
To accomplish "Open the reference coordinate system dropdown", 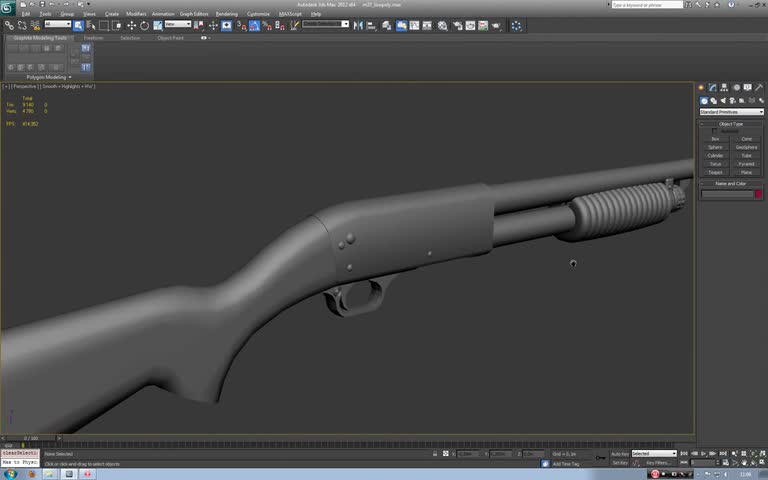I will click(x=178, y=24).
